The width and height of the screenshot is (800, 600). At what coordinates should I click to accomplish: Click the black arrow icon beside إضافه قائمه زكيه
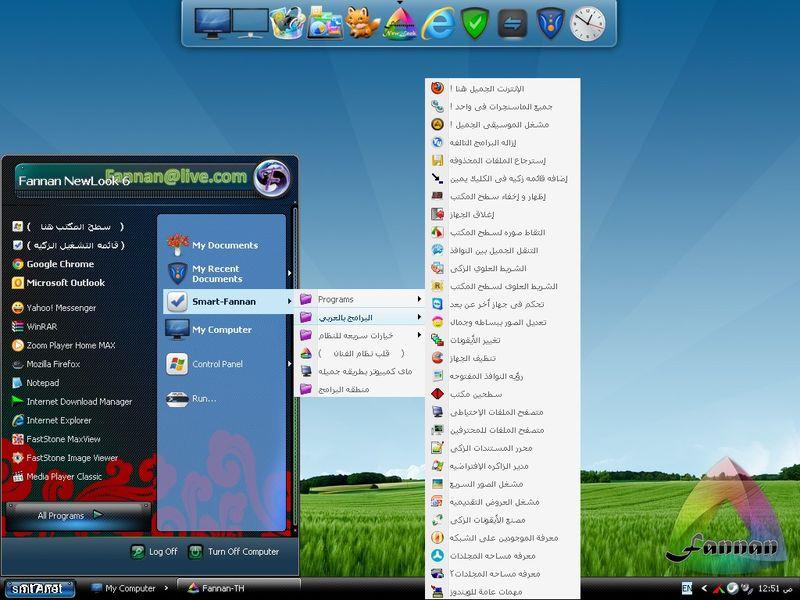pos(437,178)
